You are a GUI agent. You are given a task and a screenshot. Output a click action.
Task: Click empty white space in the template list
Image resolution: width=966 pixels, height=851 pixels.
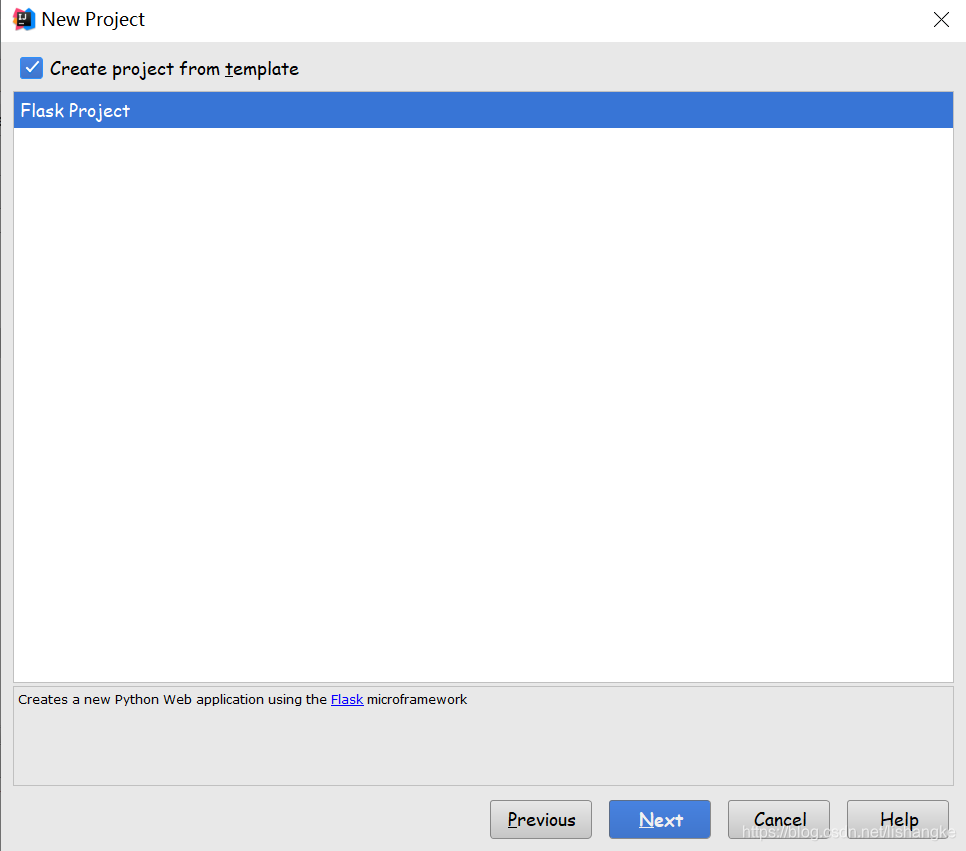(x=483, y=400)
